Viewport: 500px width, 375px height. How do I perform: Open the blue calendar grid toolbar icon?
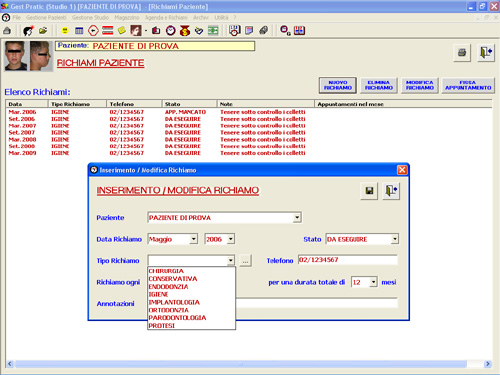[79, 31]
